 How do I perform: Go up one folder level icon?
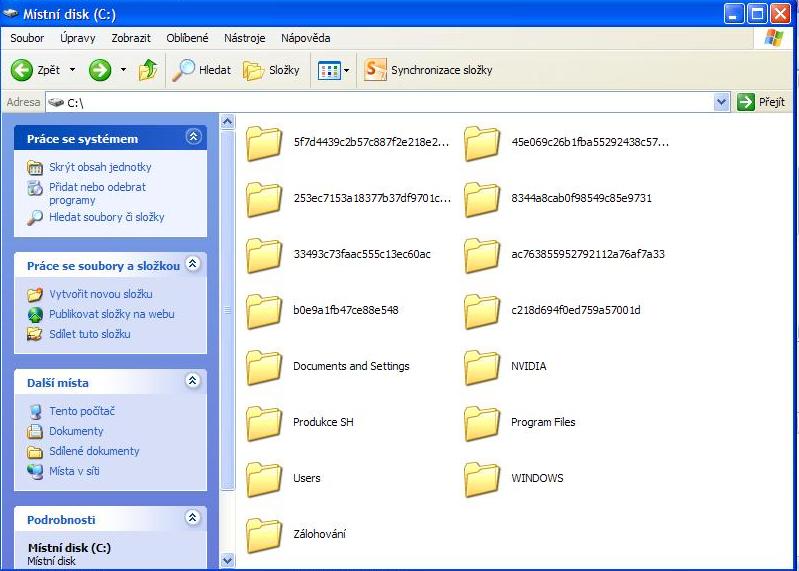tap(148, 70)
